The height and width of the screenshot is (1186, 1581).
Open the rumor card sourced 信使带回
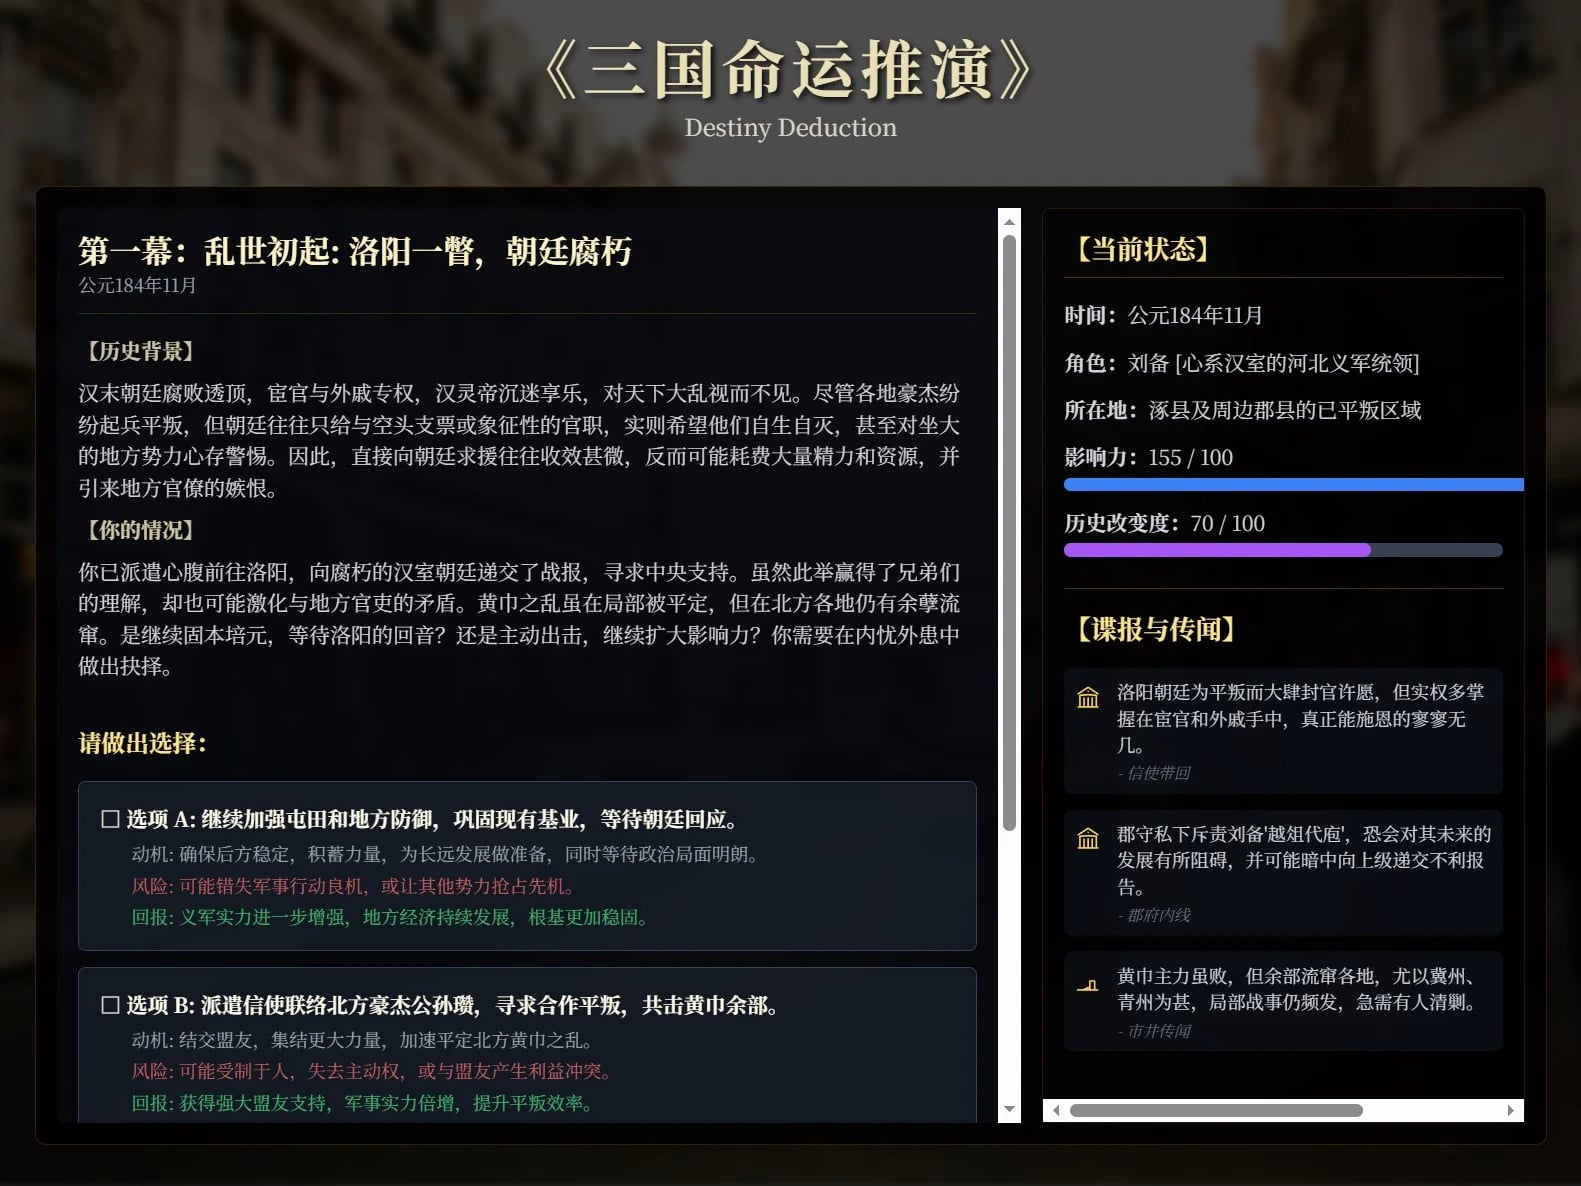[x=1283, y=731]
